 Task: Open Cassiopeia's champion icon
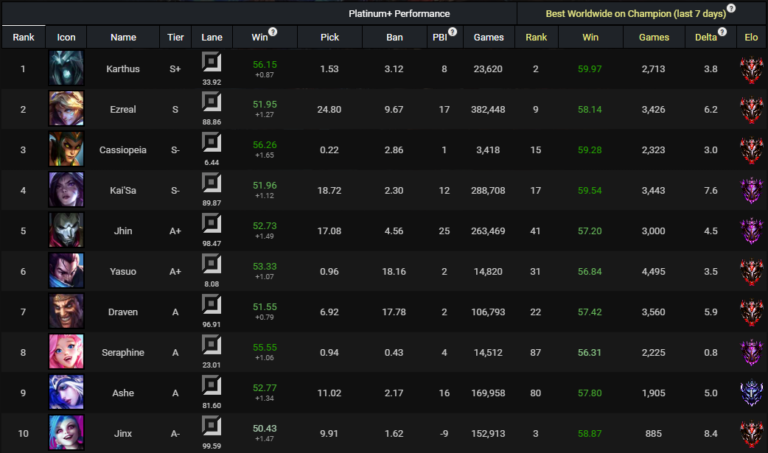tap(66, 149)
